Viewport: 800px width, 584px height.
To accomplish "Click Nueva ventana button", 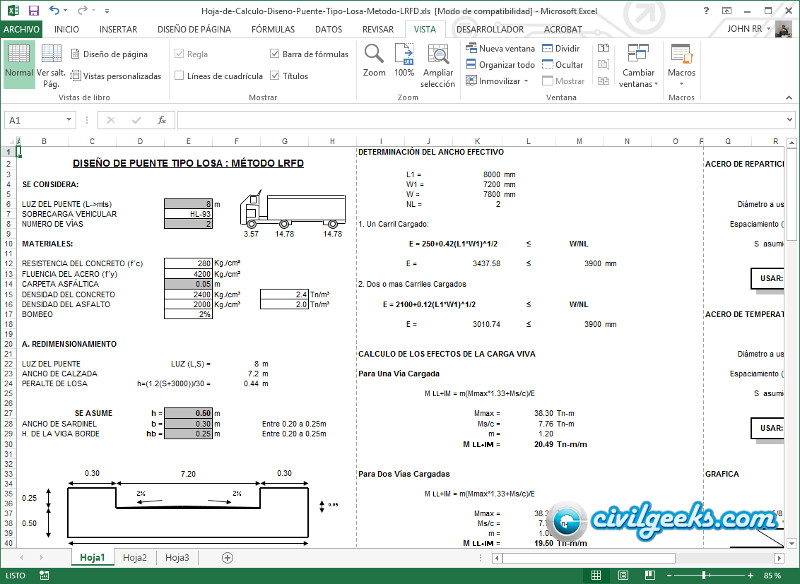I will point(500,48).
